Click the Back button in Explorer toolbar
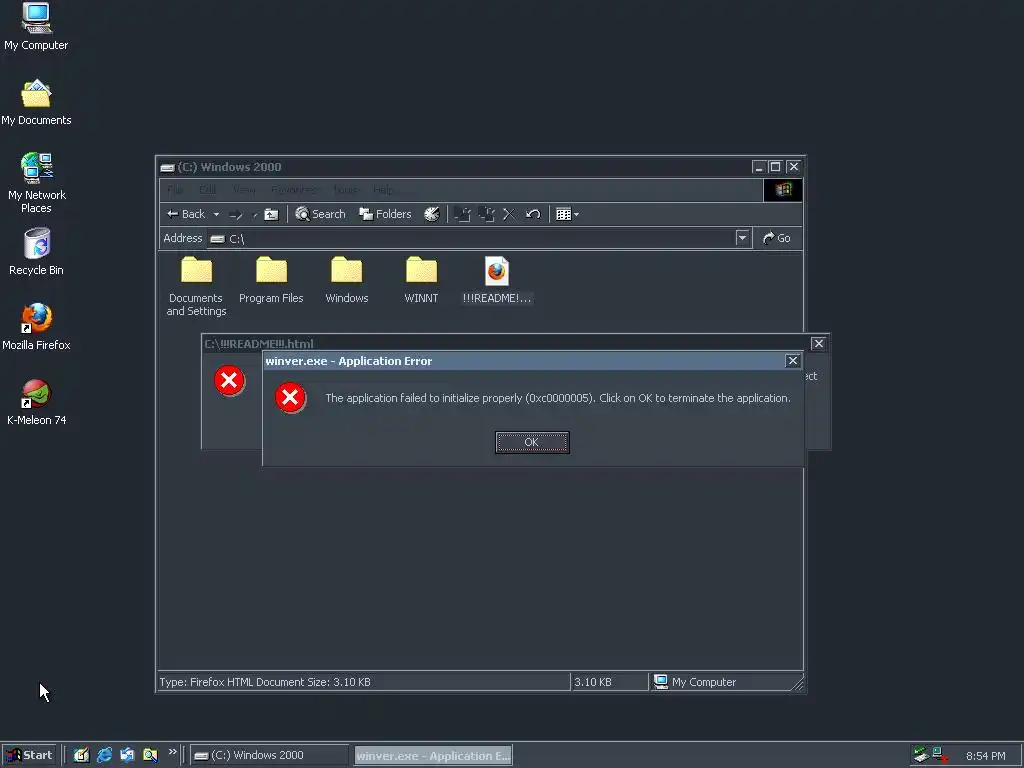 tap(186, 214)
